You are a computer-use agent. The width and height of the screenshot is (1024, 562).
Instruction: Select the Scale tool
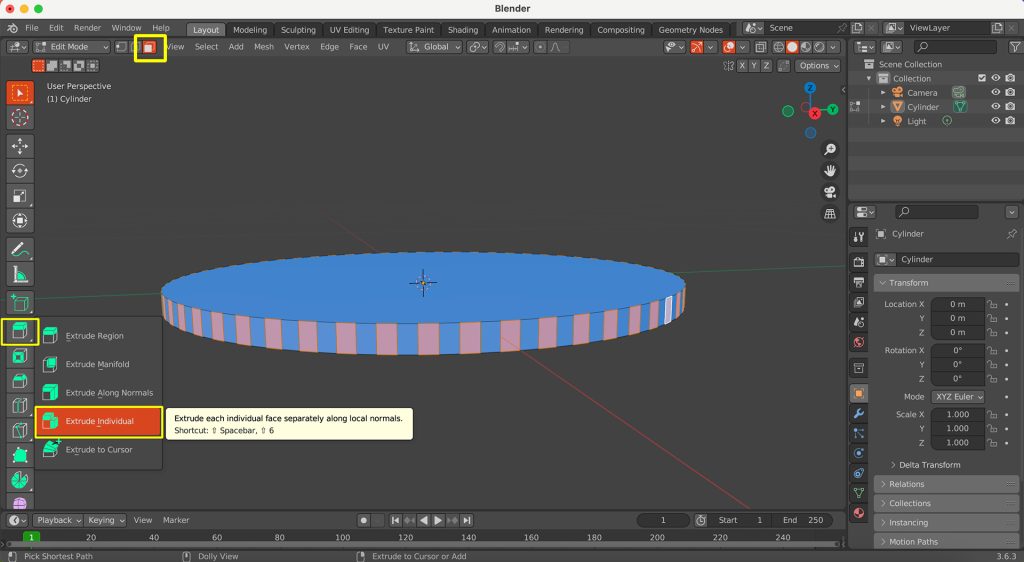tap(20, 196)
